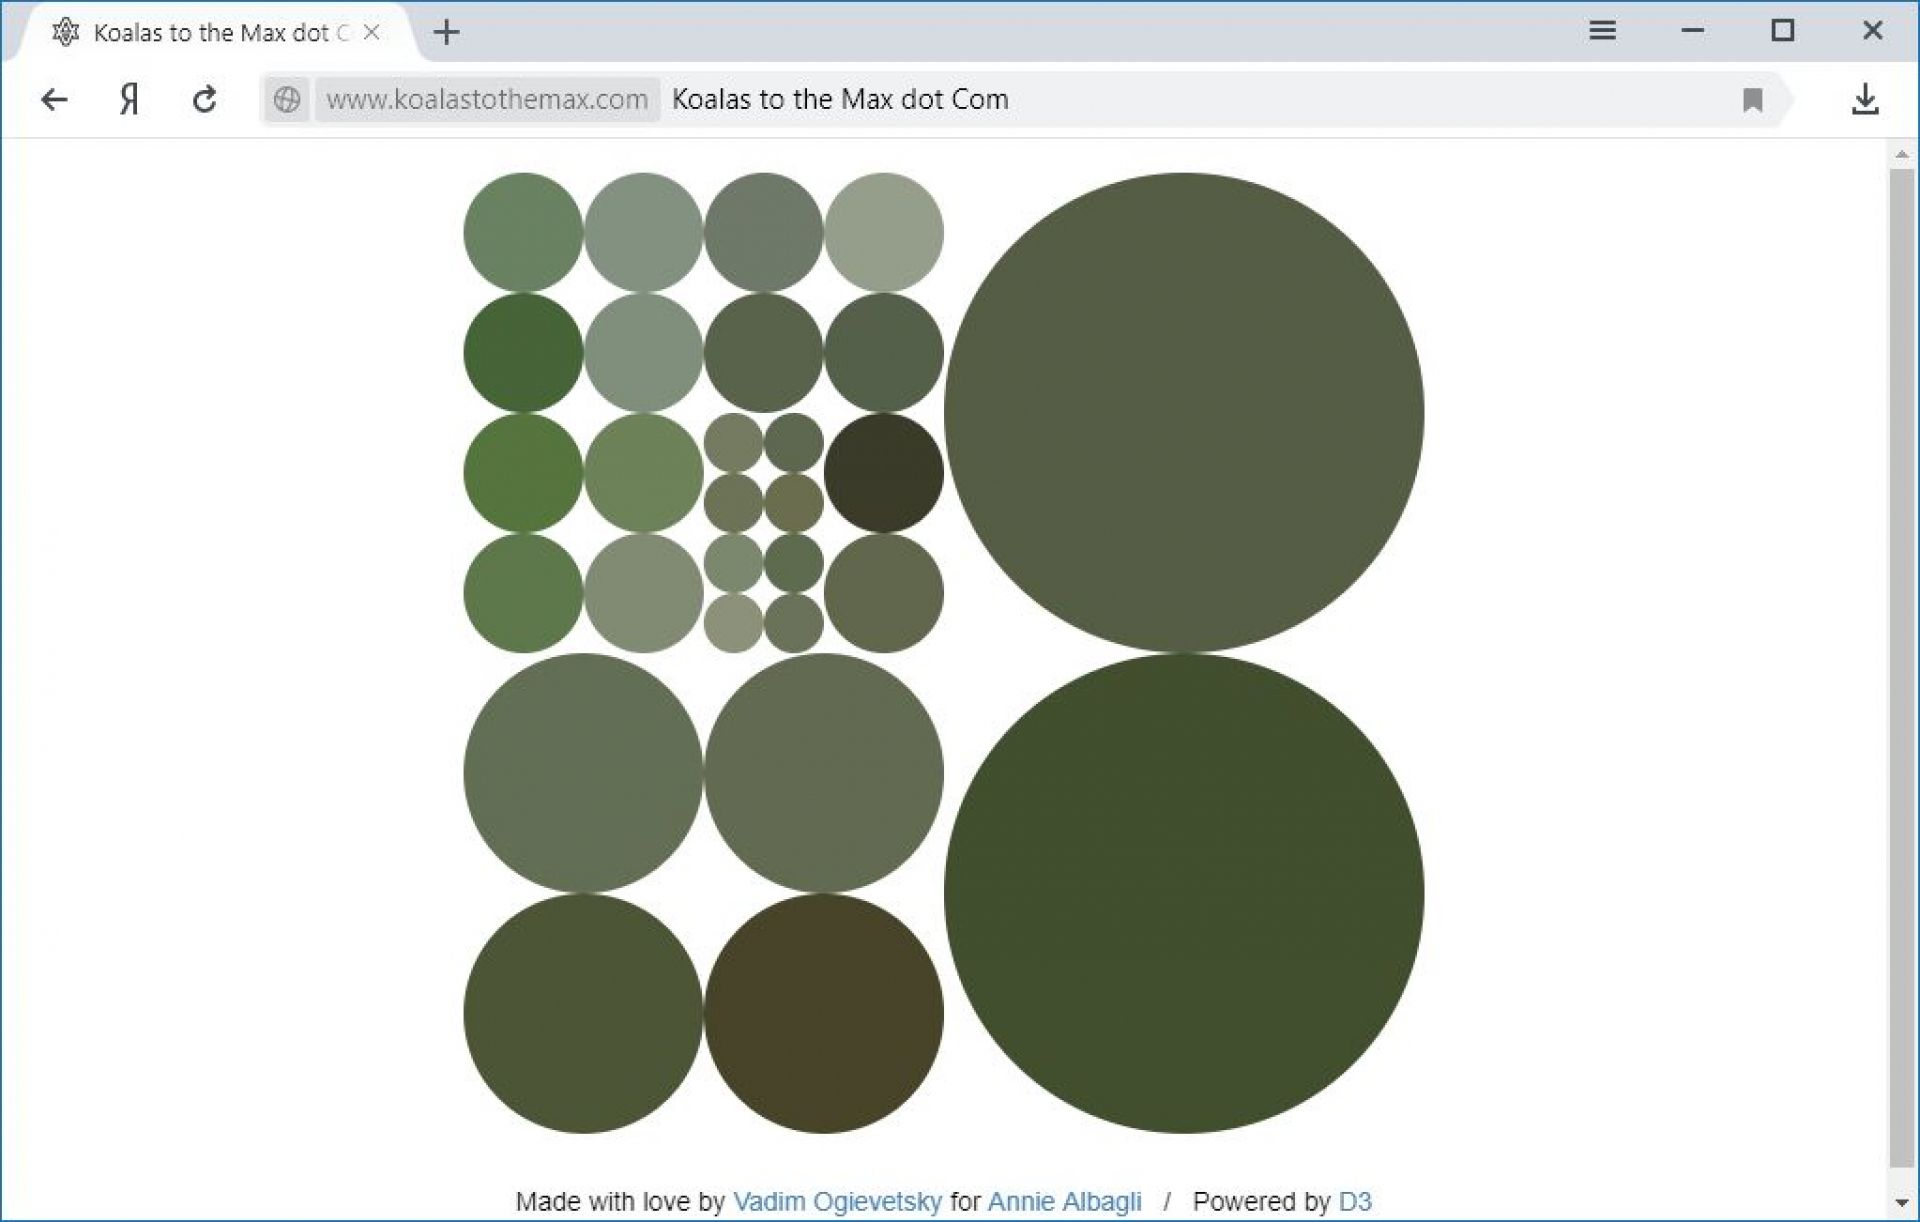Screen dimensions: 1920x1222
Task: Click the globe site info icon
Action: point(287,99)
